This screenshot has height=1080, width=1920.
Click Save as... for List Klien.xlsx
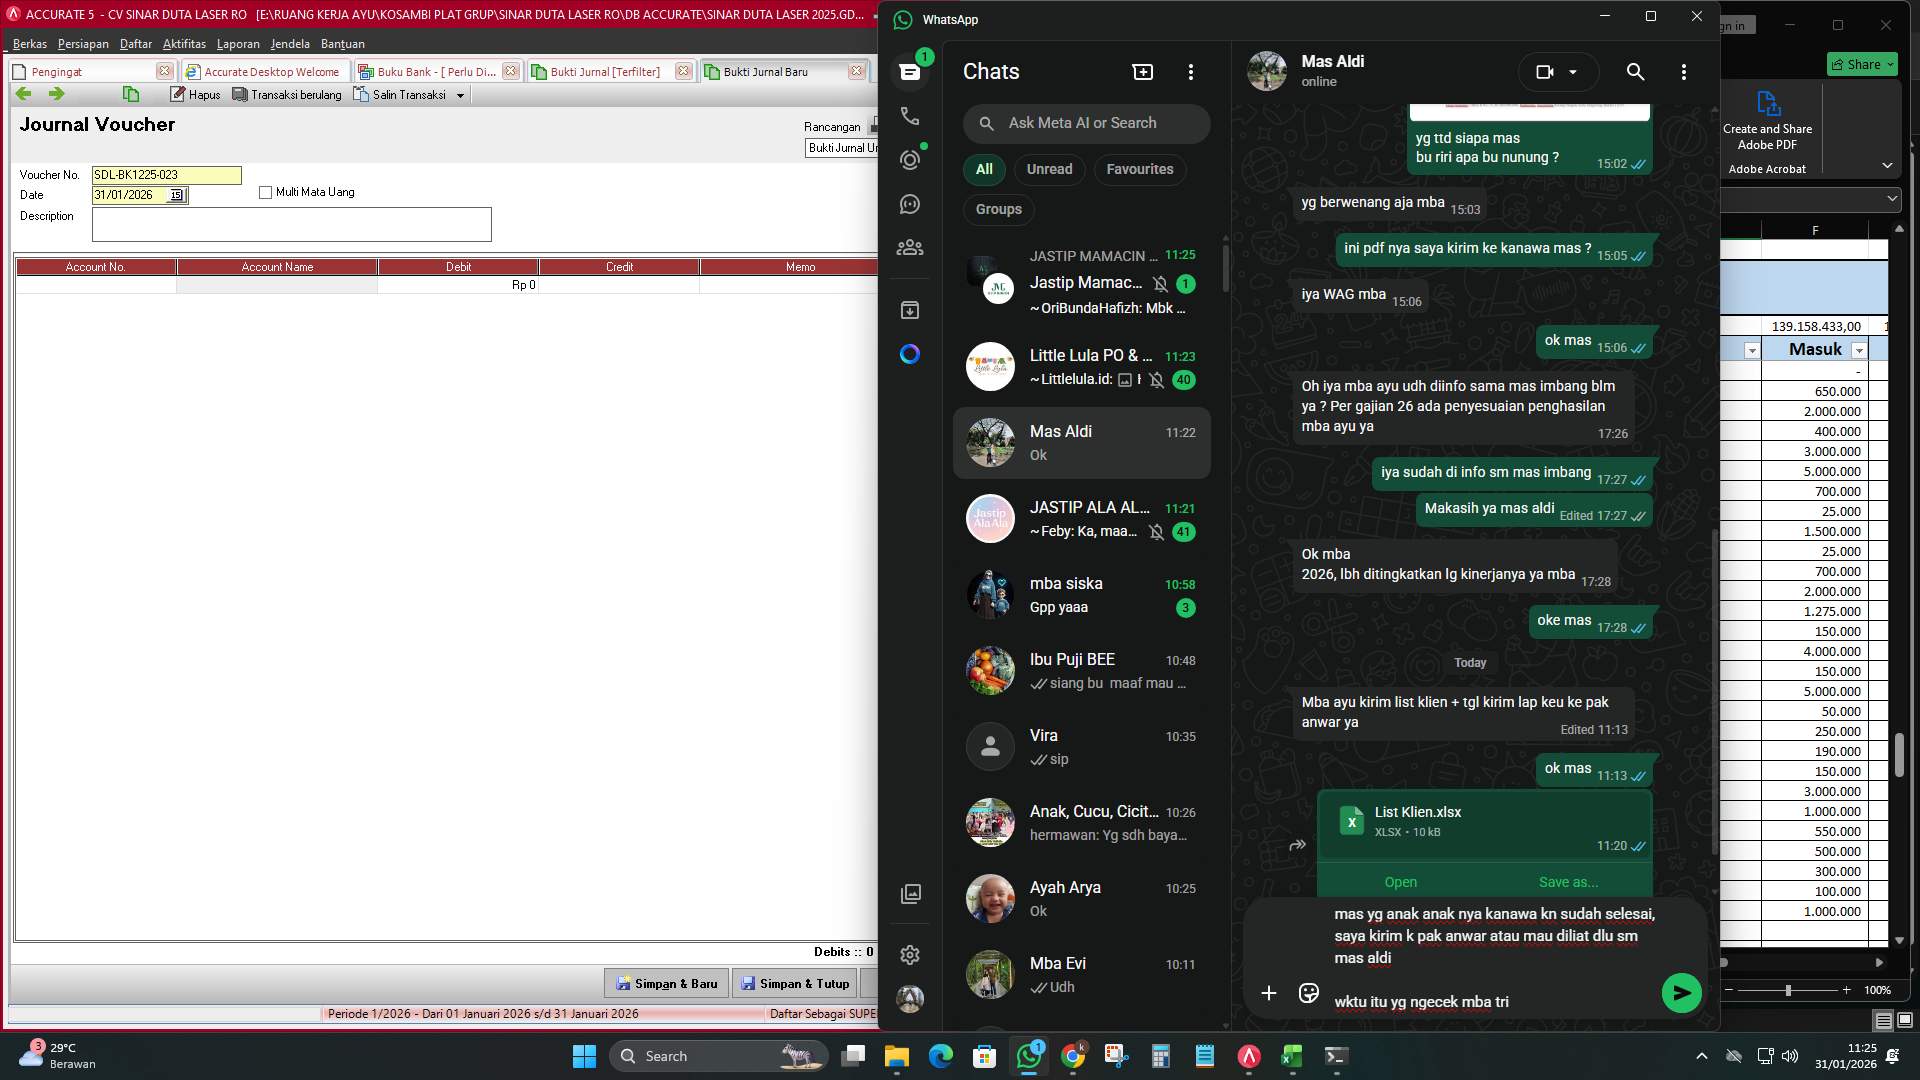(1568, 882)
